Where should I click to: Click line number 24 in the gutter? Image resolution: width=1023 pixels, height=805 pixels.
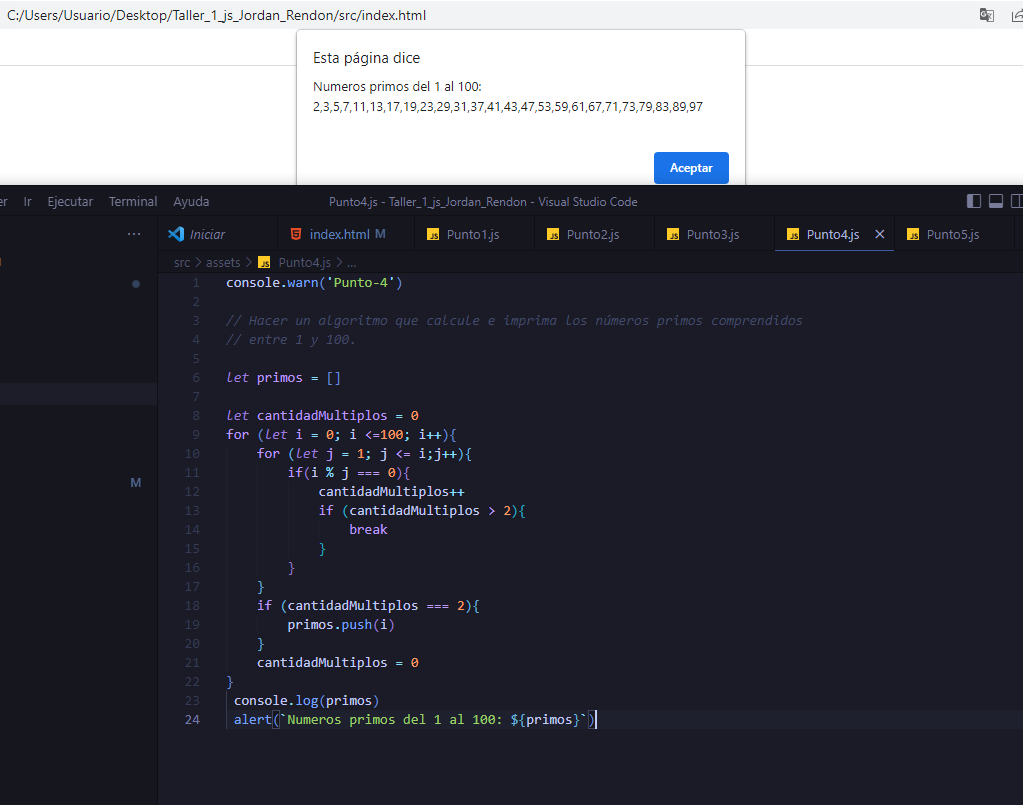192,720
